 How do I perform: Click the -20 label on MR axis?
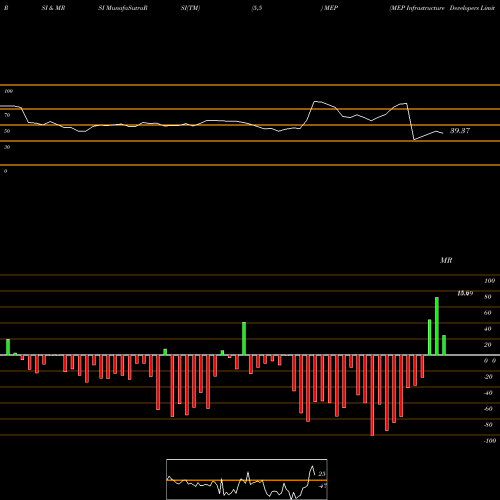tap(488, 377)
